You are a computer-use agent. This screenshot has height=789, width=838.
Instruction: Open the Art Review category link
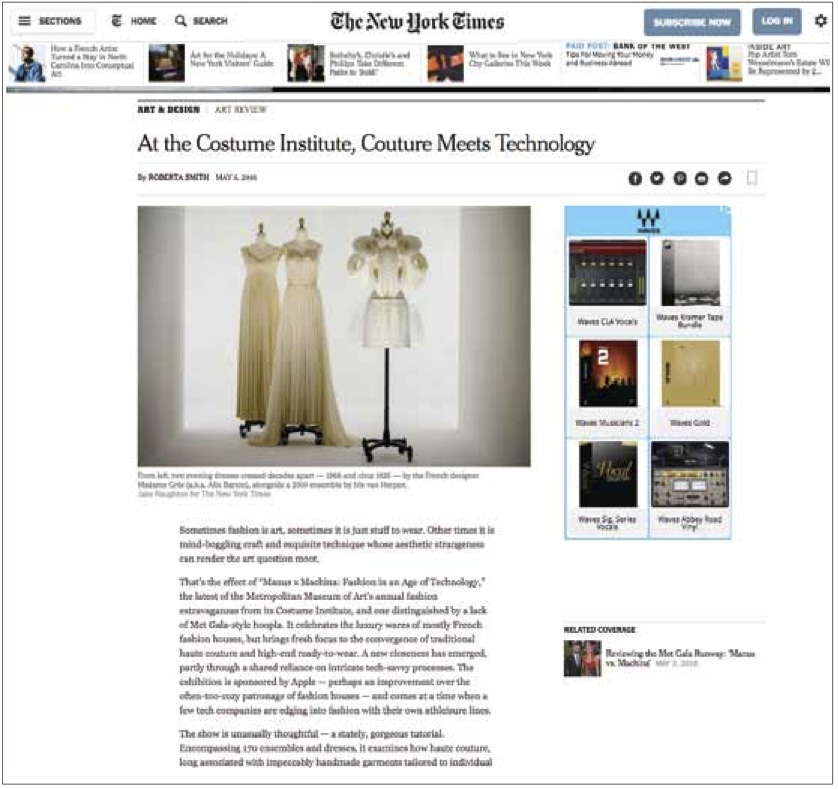[x=240, y=110]
